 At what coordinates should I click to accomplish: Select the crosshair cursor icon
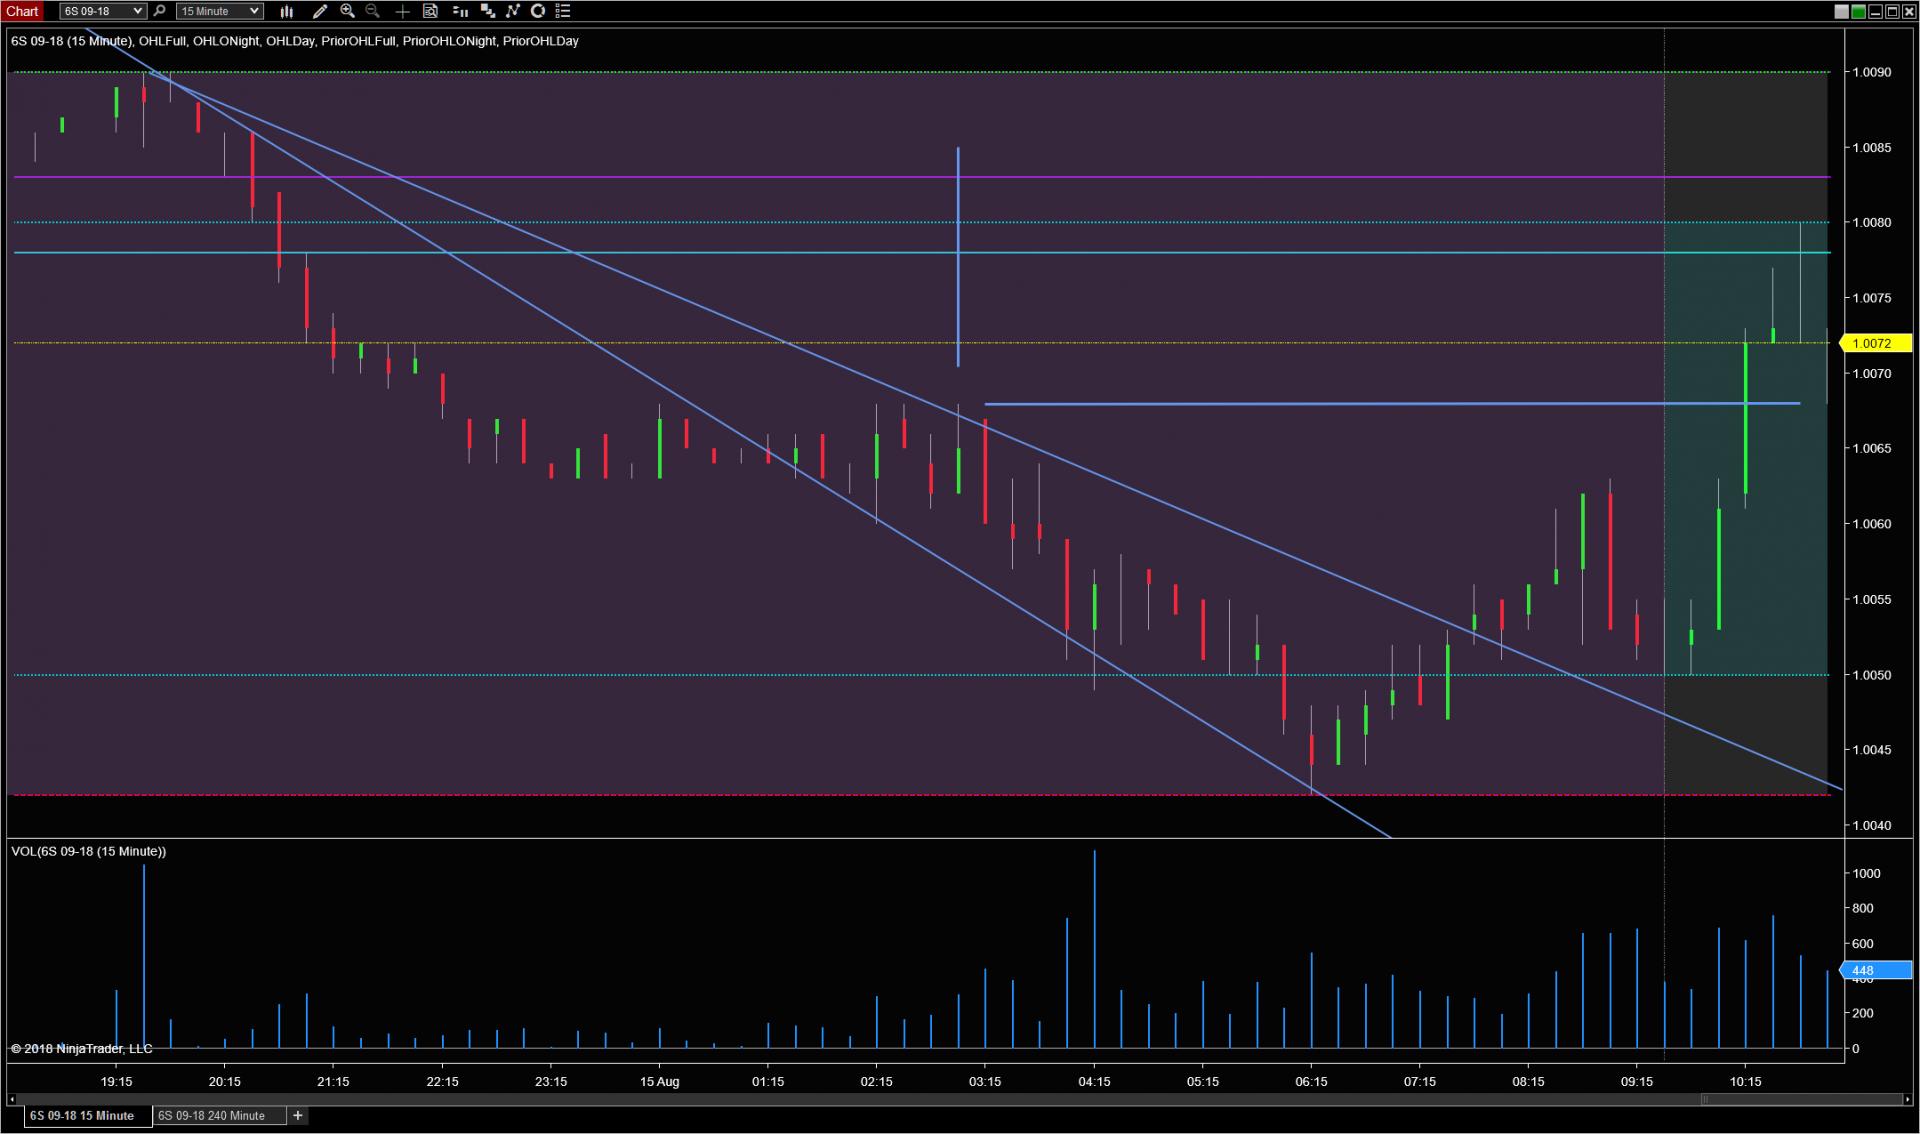pyautogui.click(x=402, y=11)
